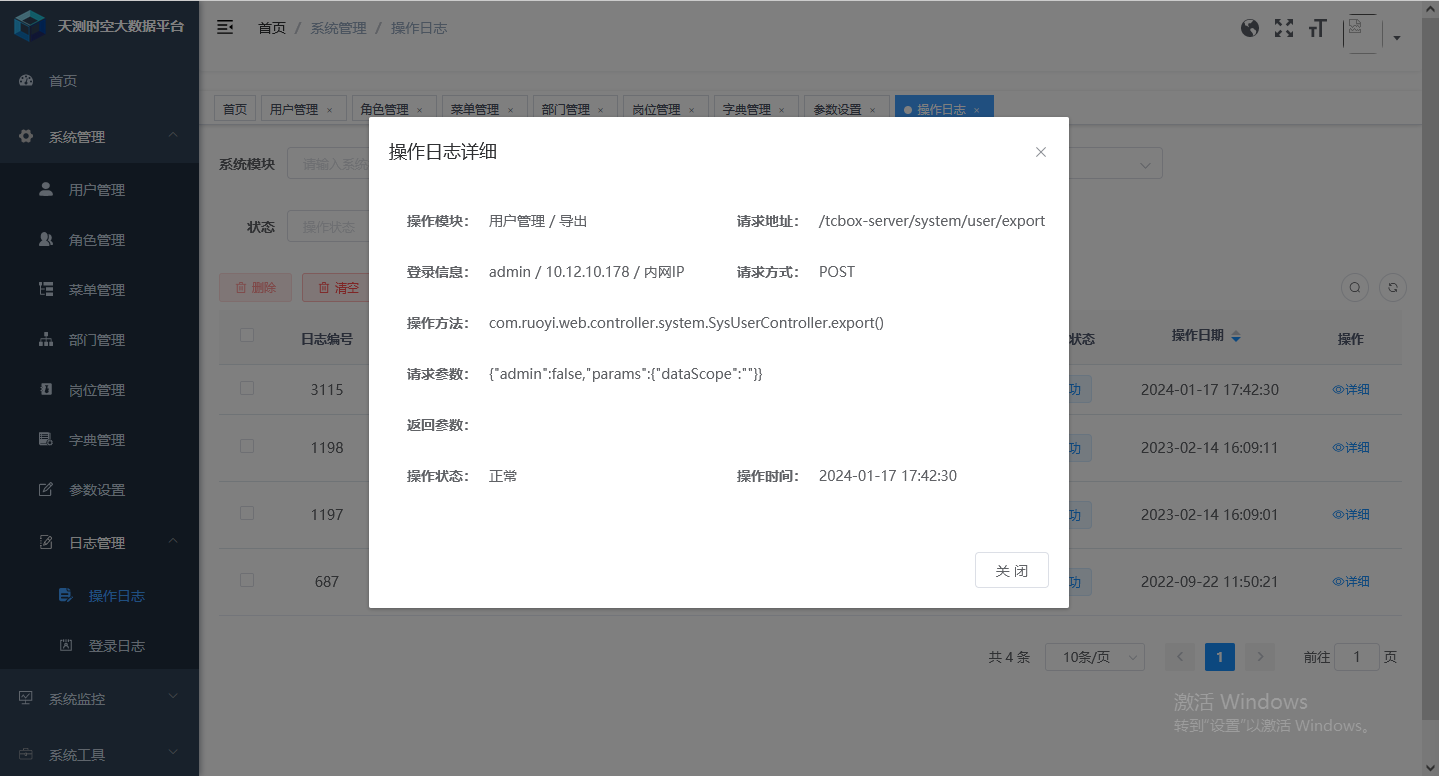Check the select-all checkbox in the table header

click(246, 336)
